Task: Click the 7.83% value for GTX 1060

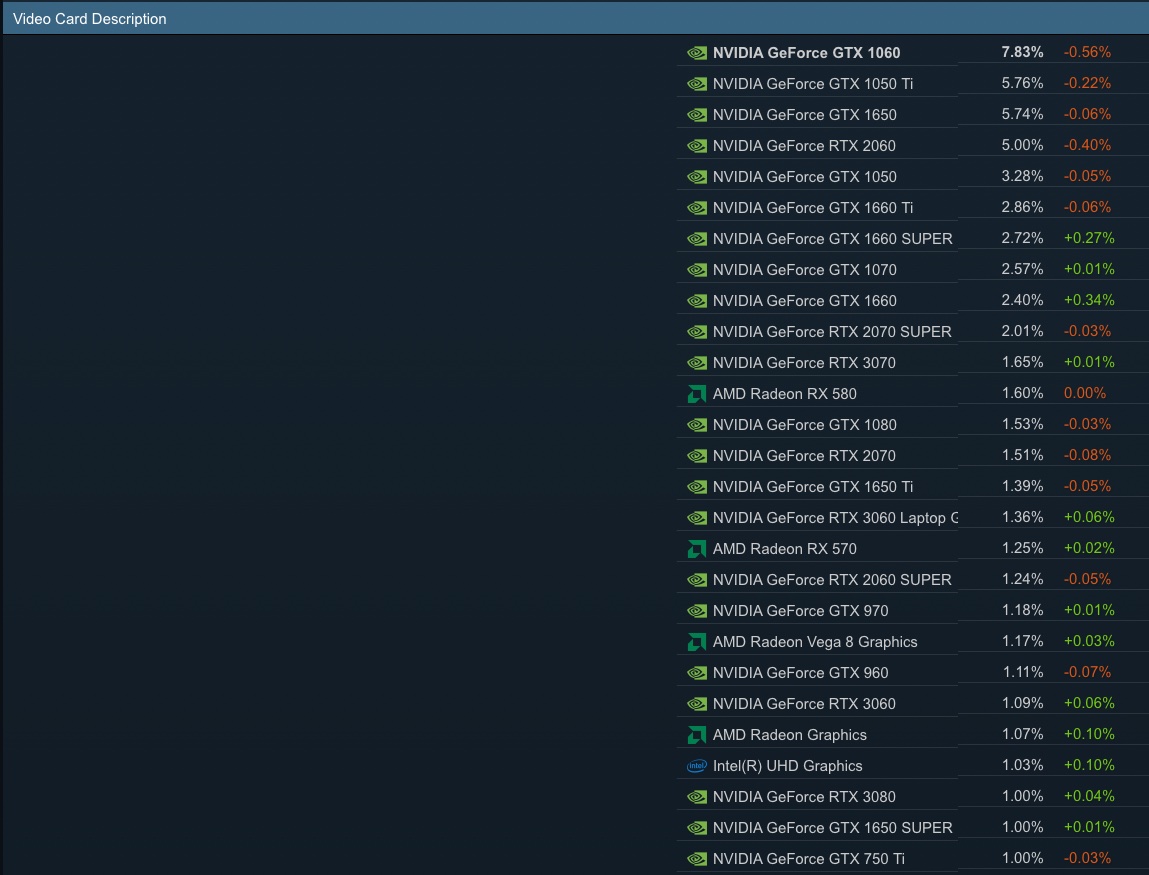Action: 1022,52
